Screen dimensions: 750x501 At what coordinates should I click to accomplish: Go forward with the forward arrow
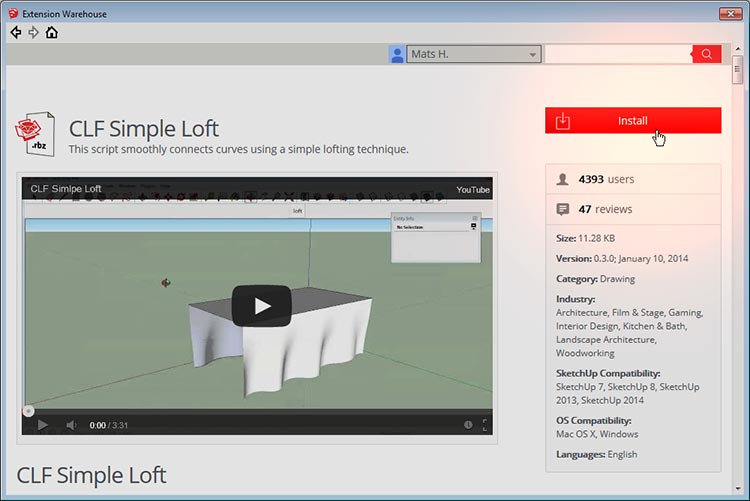pos(33,33)
